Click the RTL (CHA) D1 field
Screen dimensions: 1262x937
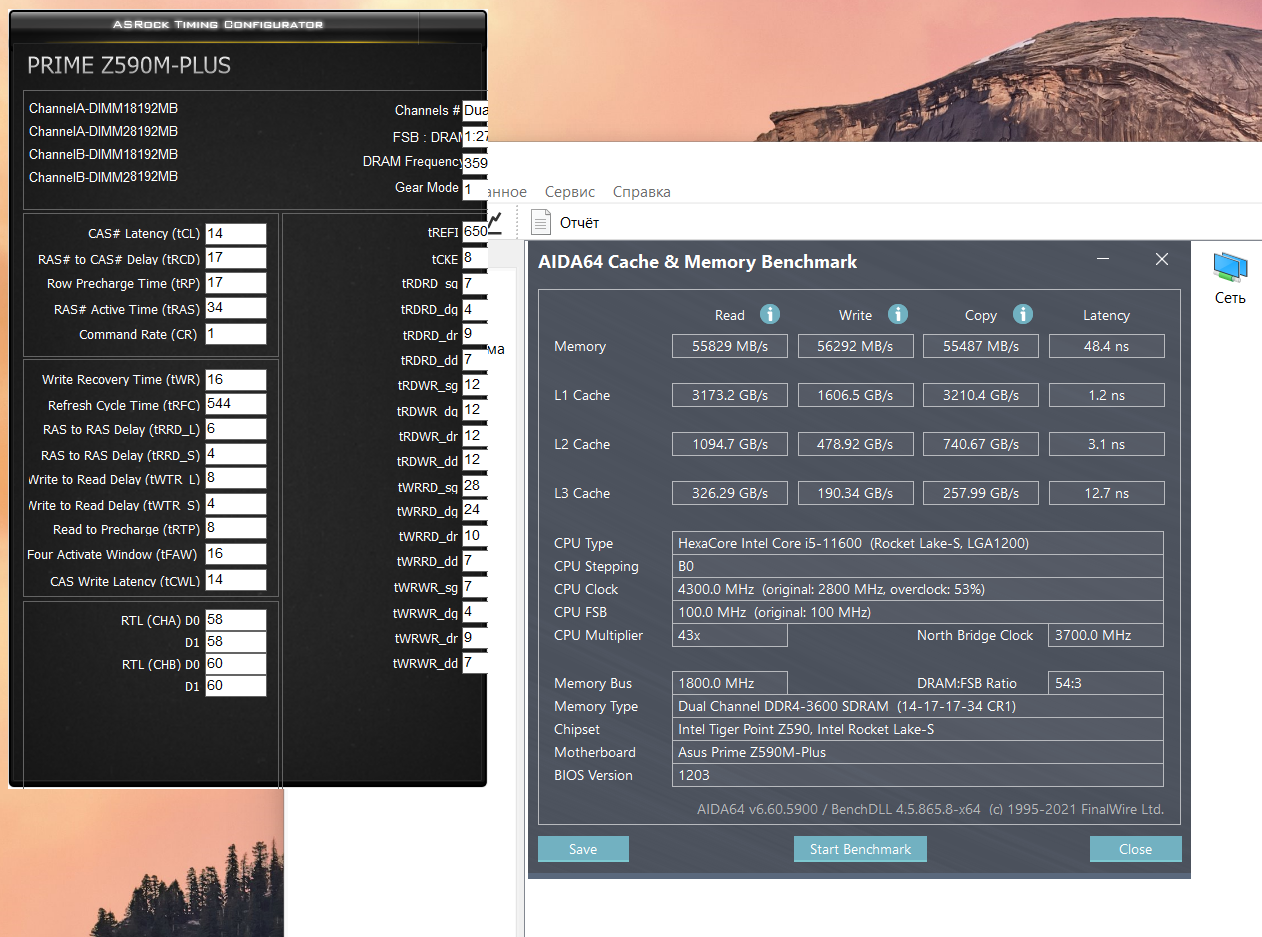click(x=236, y=642)
